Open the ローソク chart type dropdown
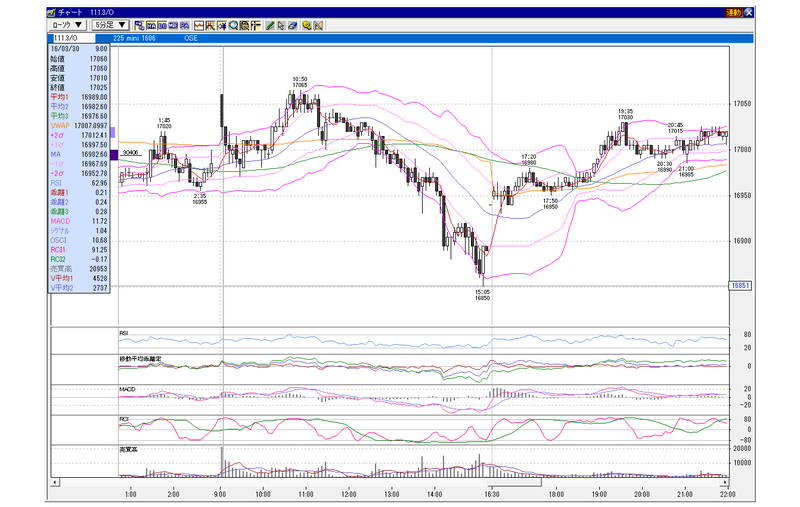The image size is (800, 507). pyautogui.click(x=67, y=25)
